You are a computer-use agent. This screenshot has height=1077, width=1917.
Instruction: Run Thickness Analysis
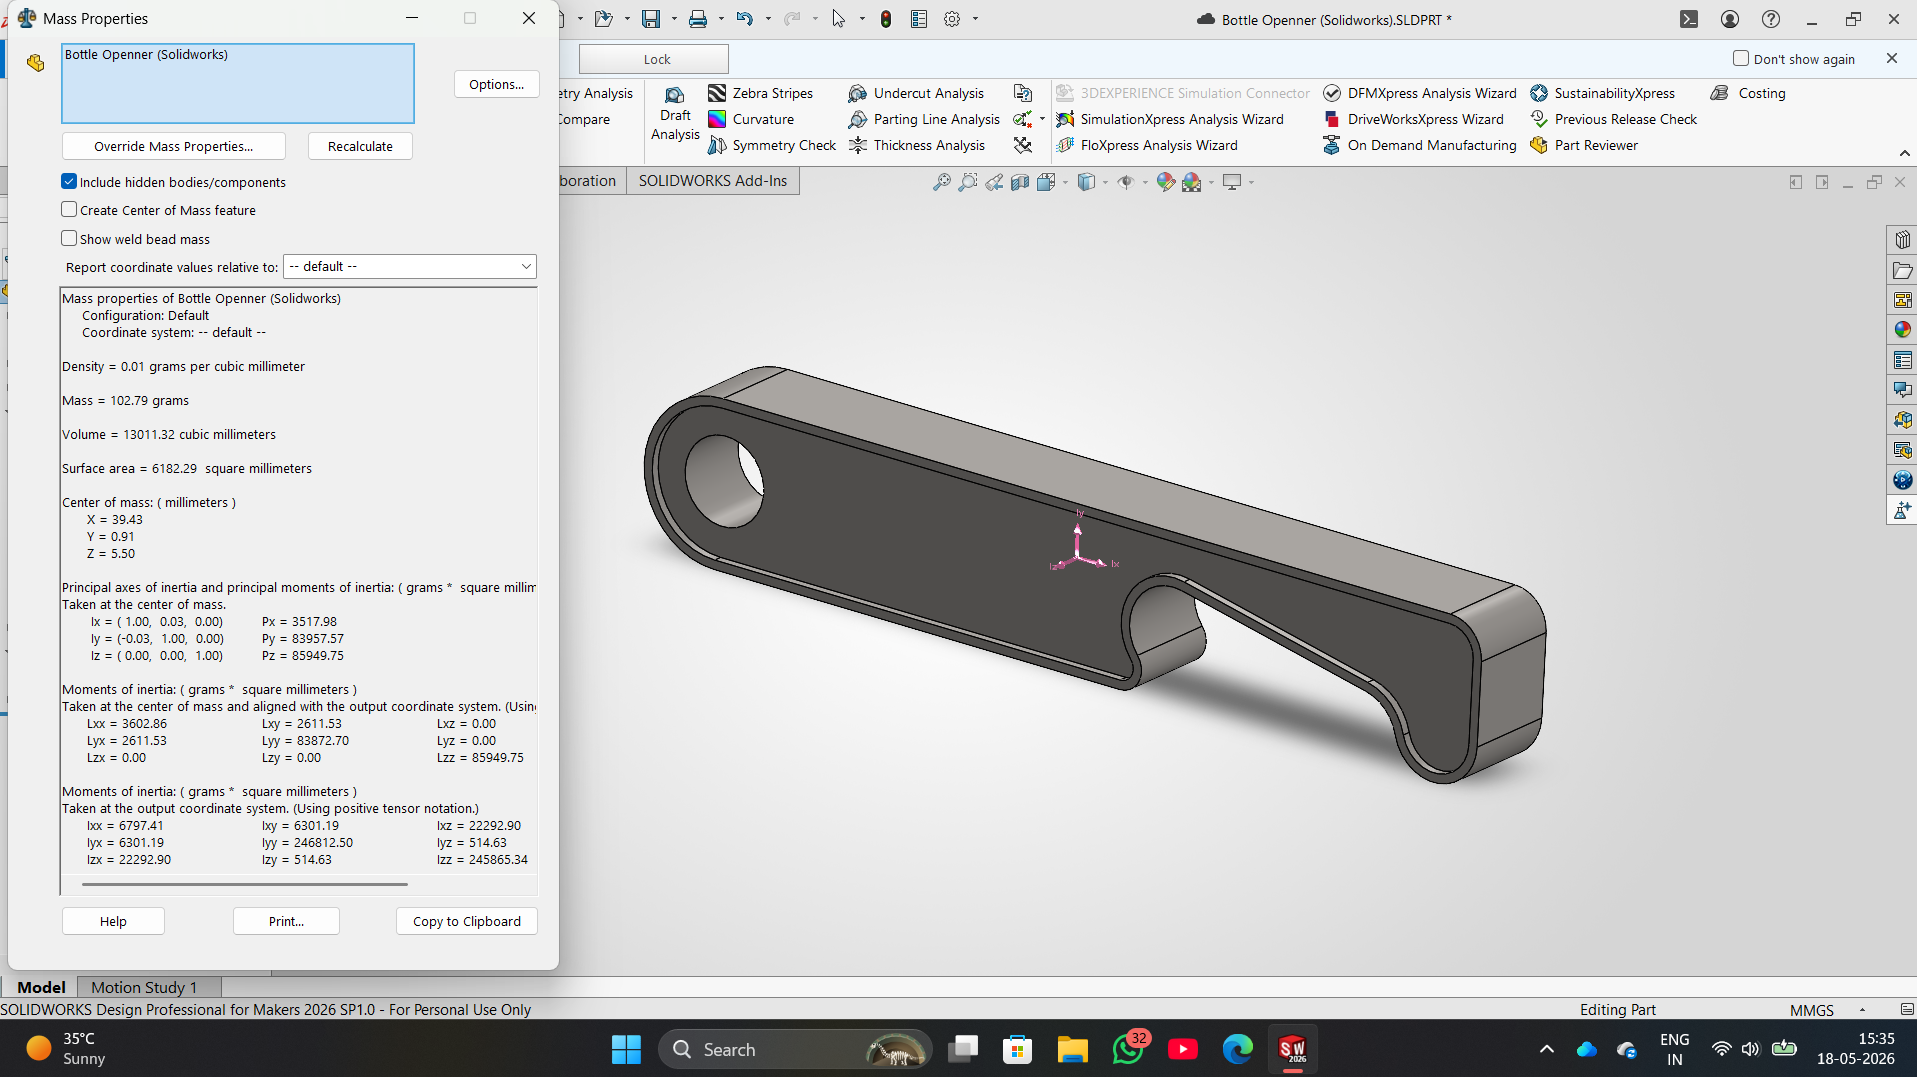(916, 145)
